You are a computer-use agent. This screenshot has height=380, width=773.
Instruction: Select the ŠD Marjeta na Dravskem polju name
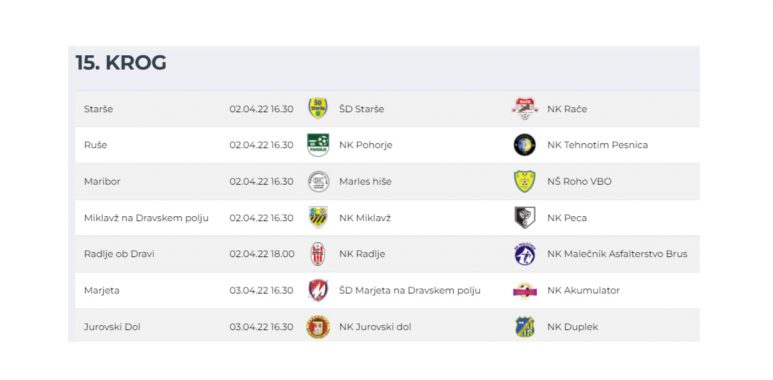(x=410, y=290)
